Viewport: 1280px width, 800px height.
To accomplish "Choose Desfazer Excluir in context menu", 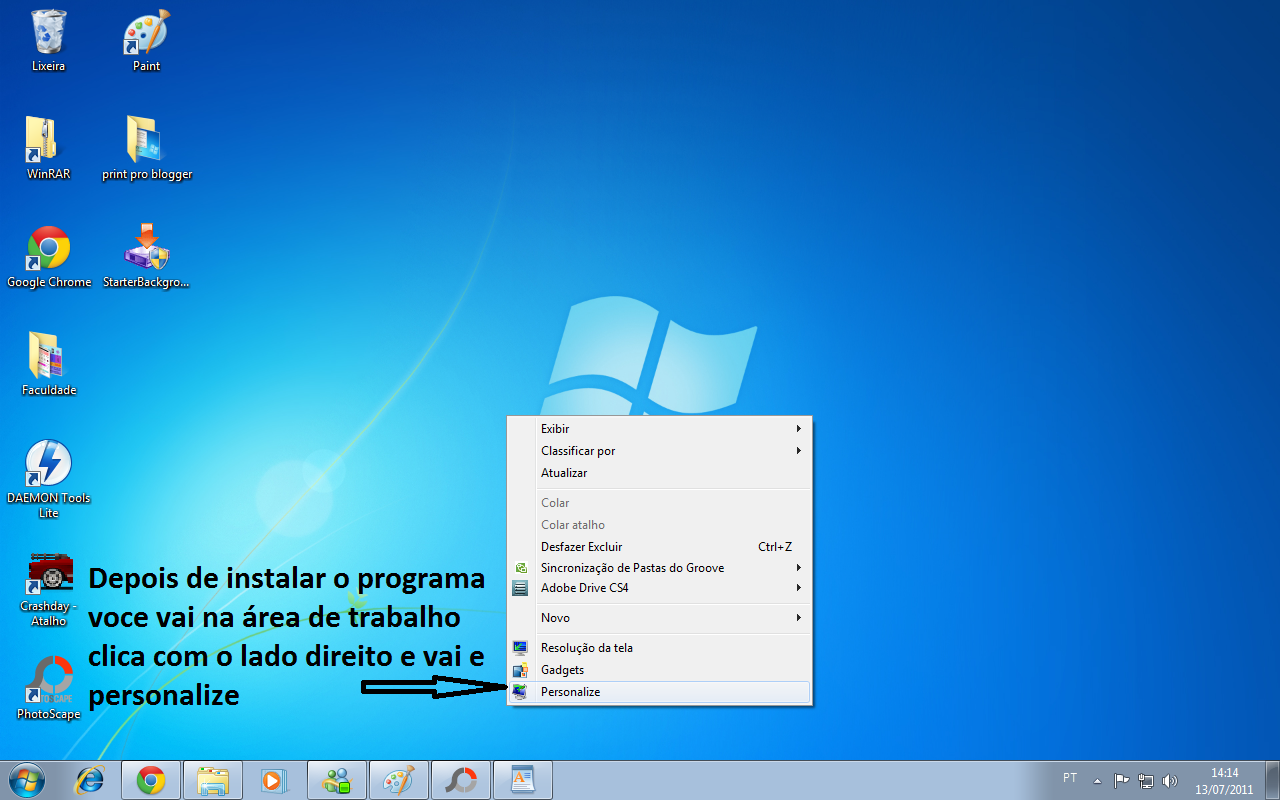I will (660, 547).
